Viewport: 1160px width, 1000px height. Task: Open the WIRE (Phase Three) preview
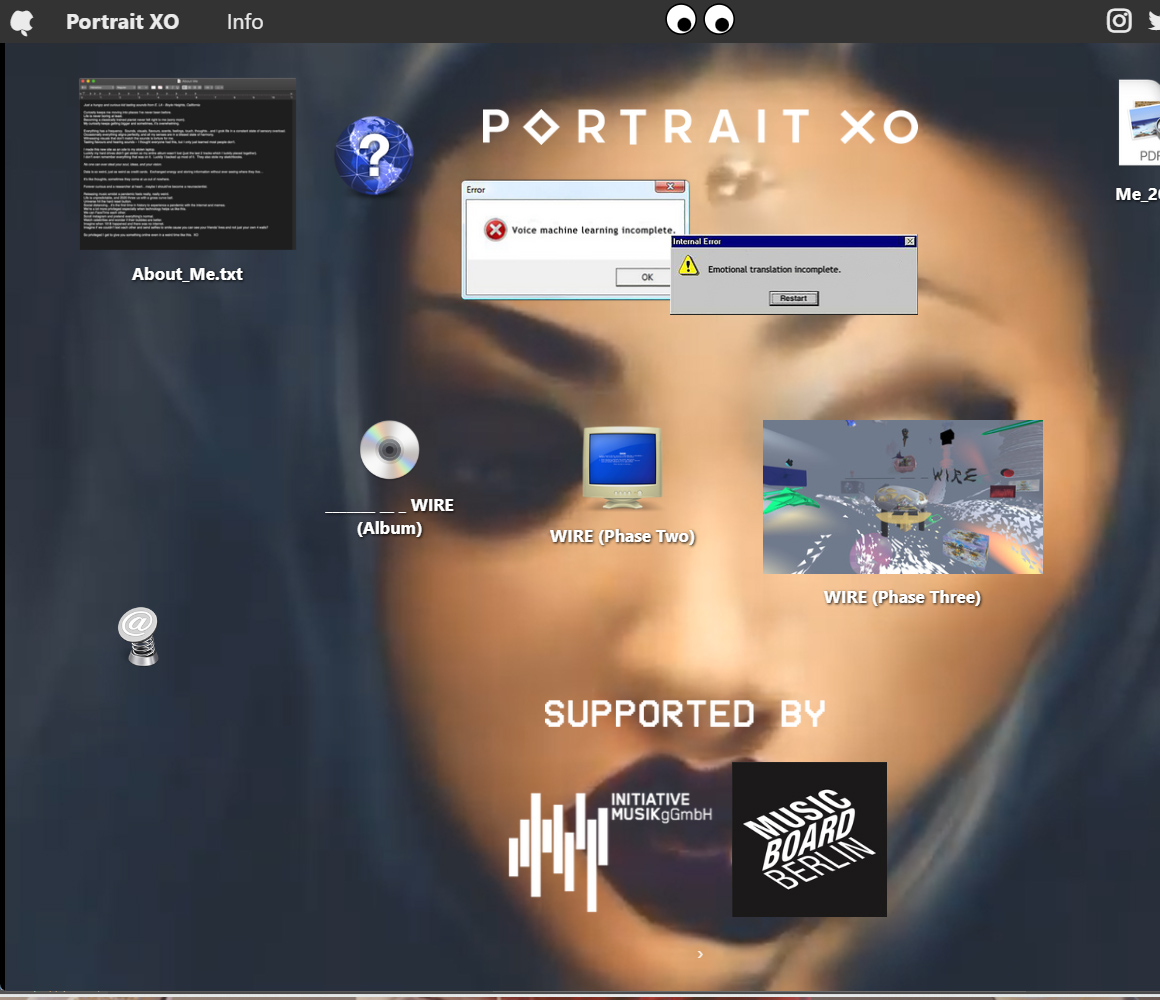click(x=902, y=496)
